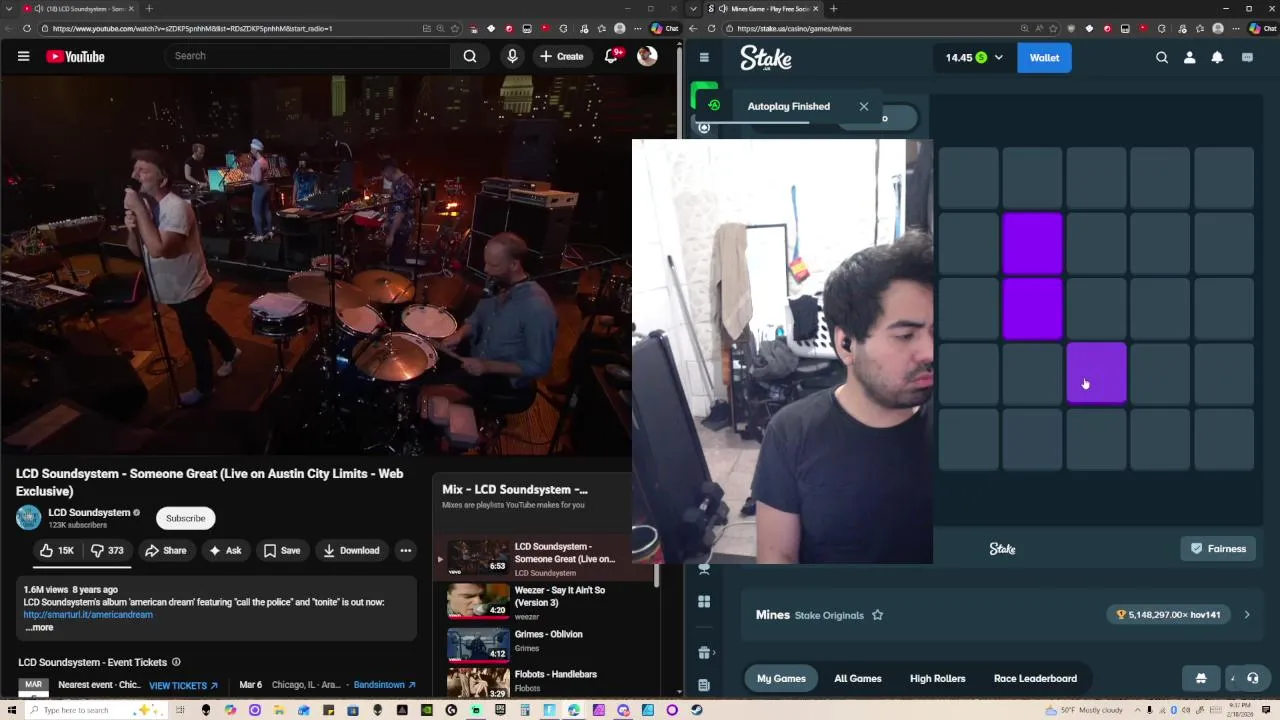1280x720 pixels.
Task: Open the Stake Wallet button
Action: pyautogui.click(x=1044, y=57)
